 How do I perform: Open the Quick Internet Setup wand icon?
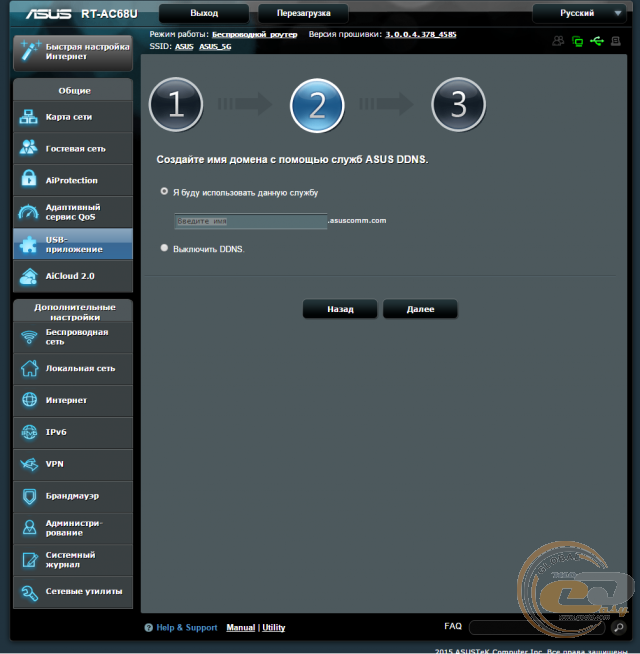pos(30,51)
